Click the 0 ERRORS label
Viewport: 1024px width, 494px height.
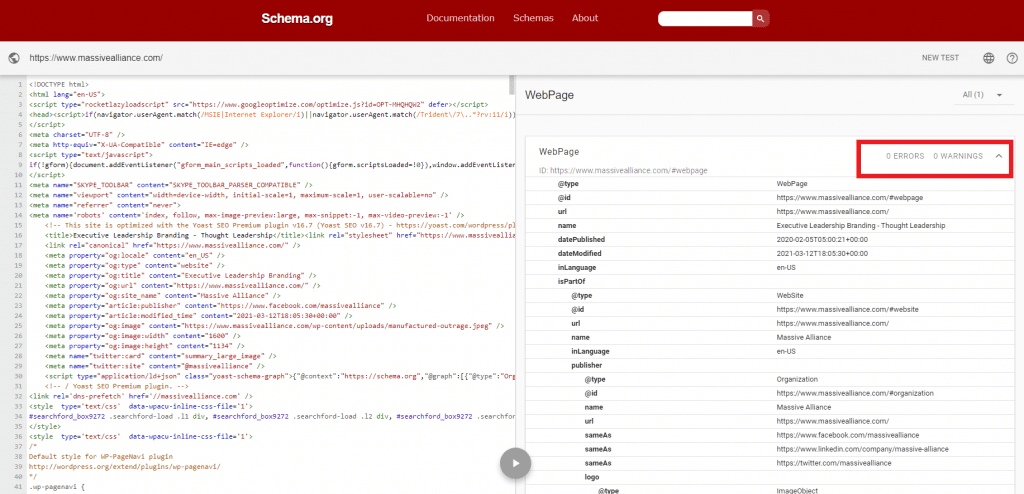[x=904, y=156]
